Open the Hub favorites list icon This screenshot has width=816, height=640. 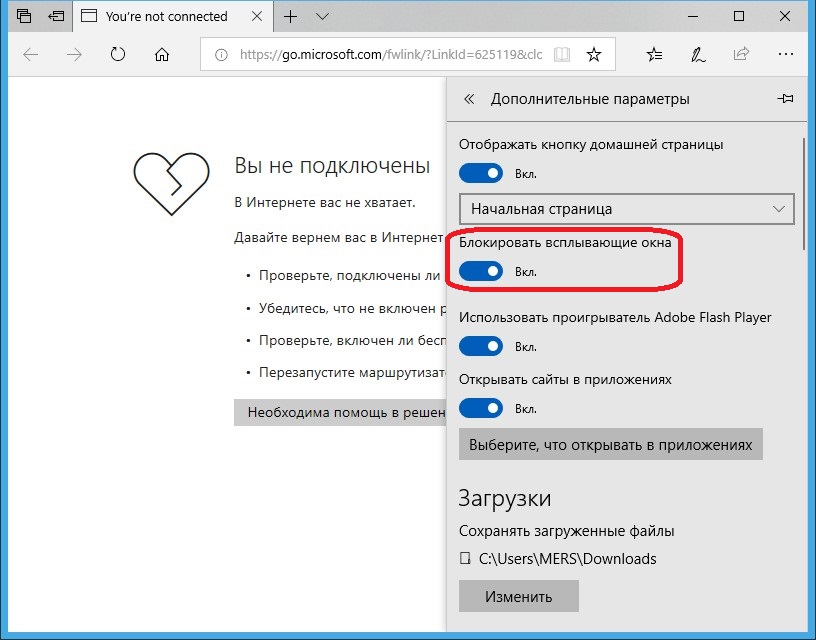point(654,54)
